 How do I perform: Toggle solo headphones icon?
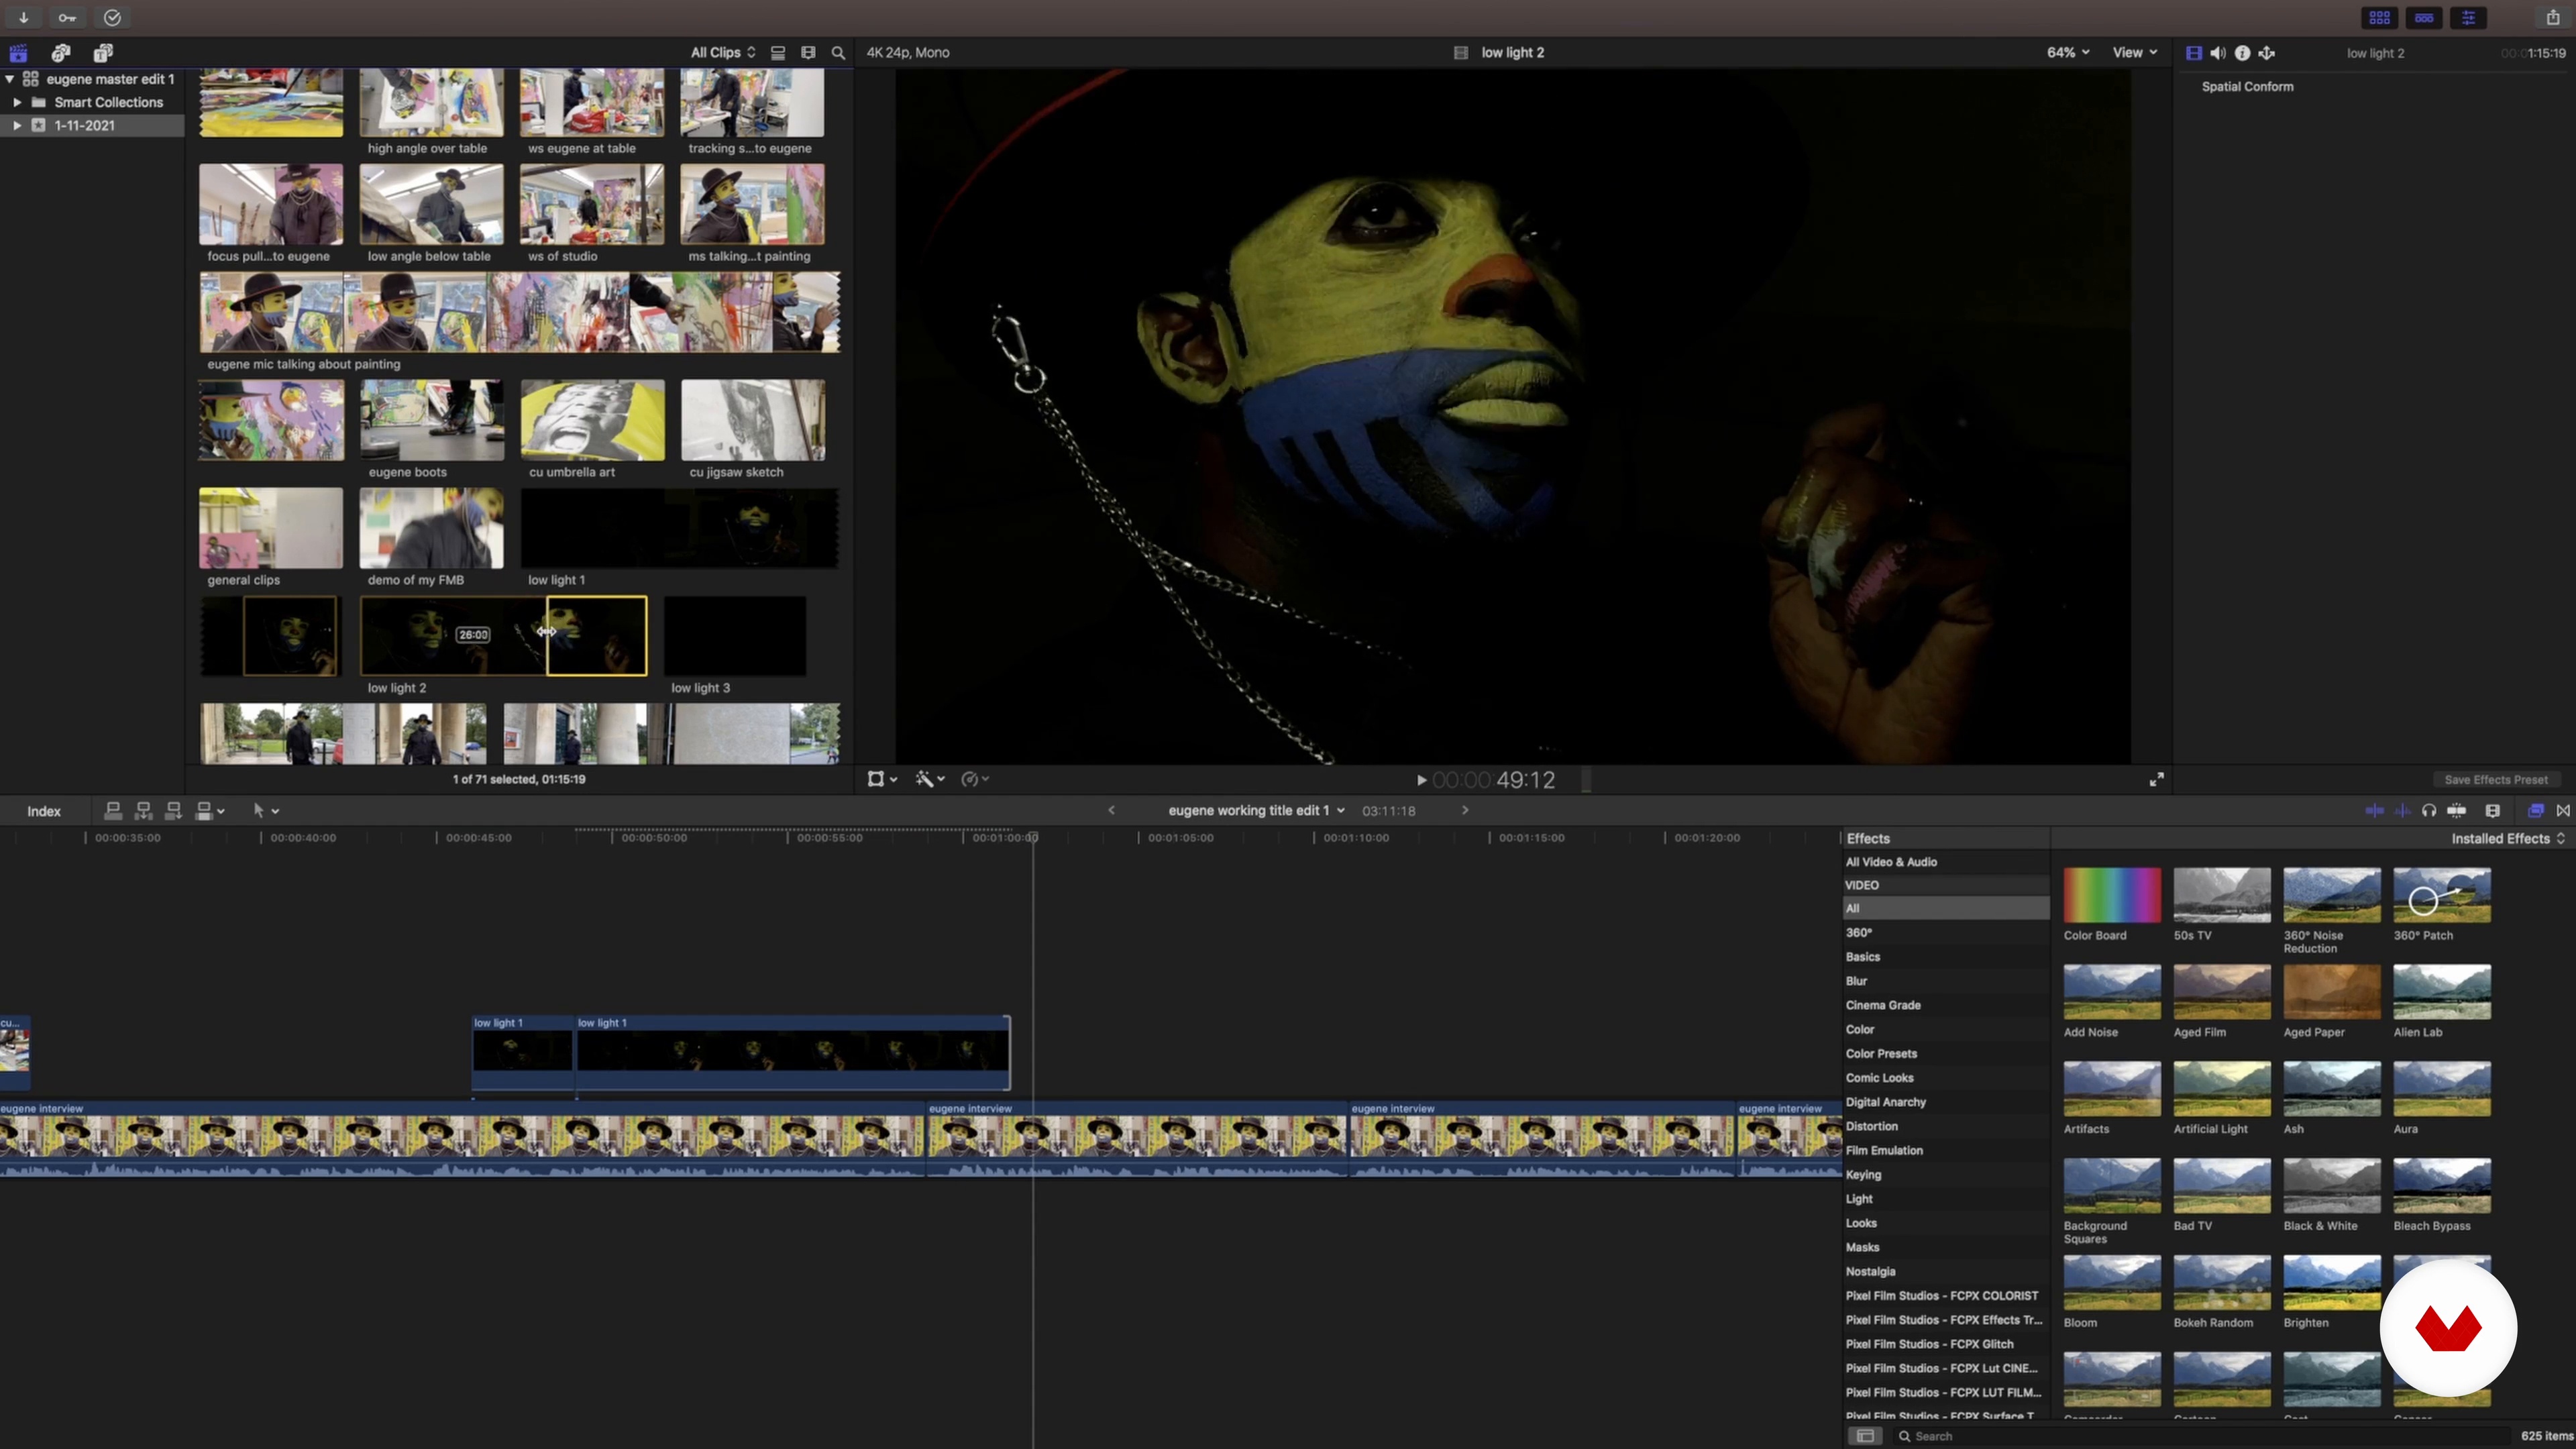tap(2429, 811)
